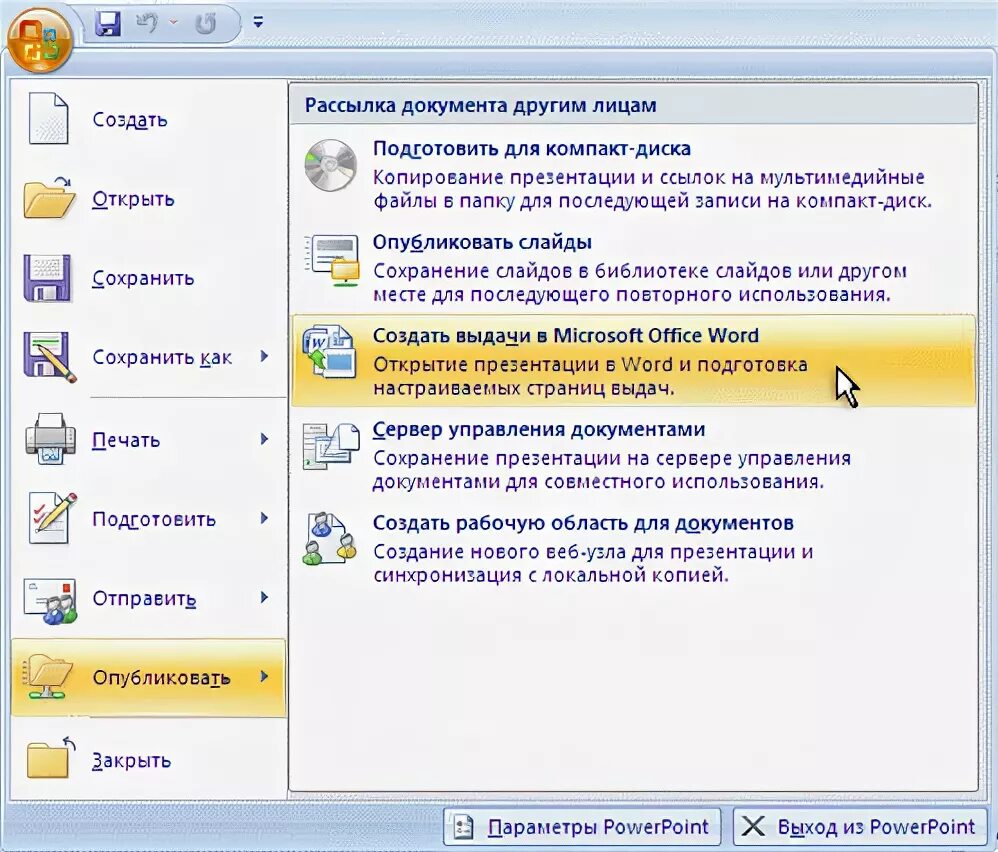
Task: Click the Undo arrow in quick access toolbar
Action: click(147, 24)
